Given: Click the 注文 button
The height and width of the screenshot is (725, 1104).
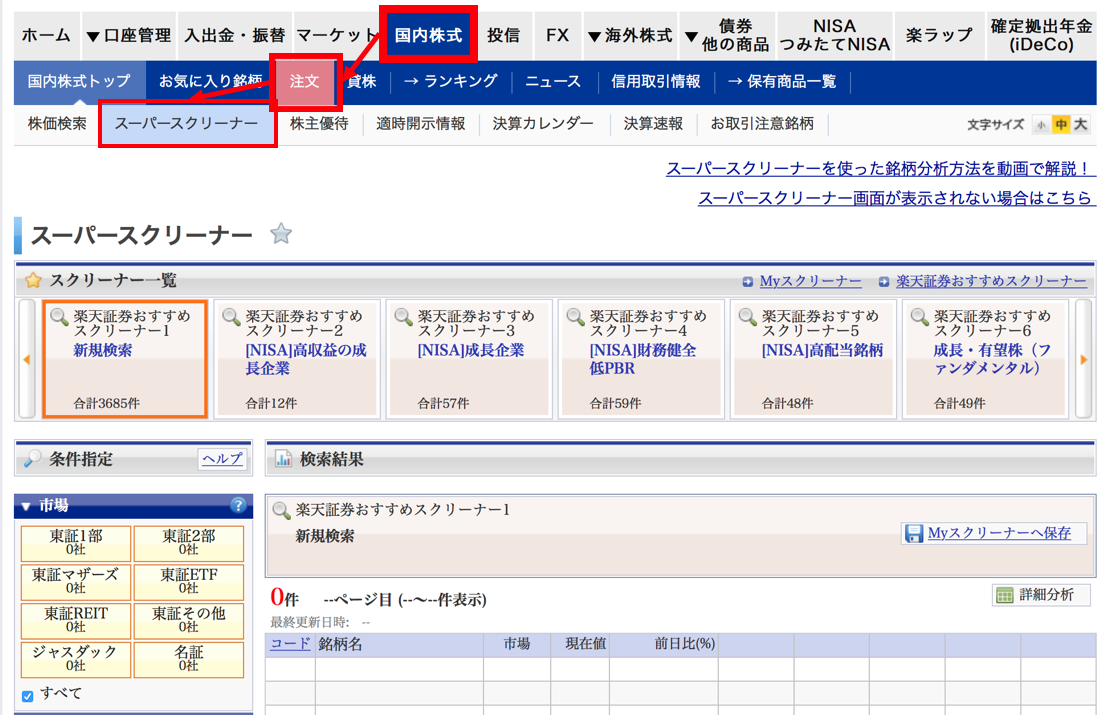Looking at the screenshot, I should [x=306, y=82].
